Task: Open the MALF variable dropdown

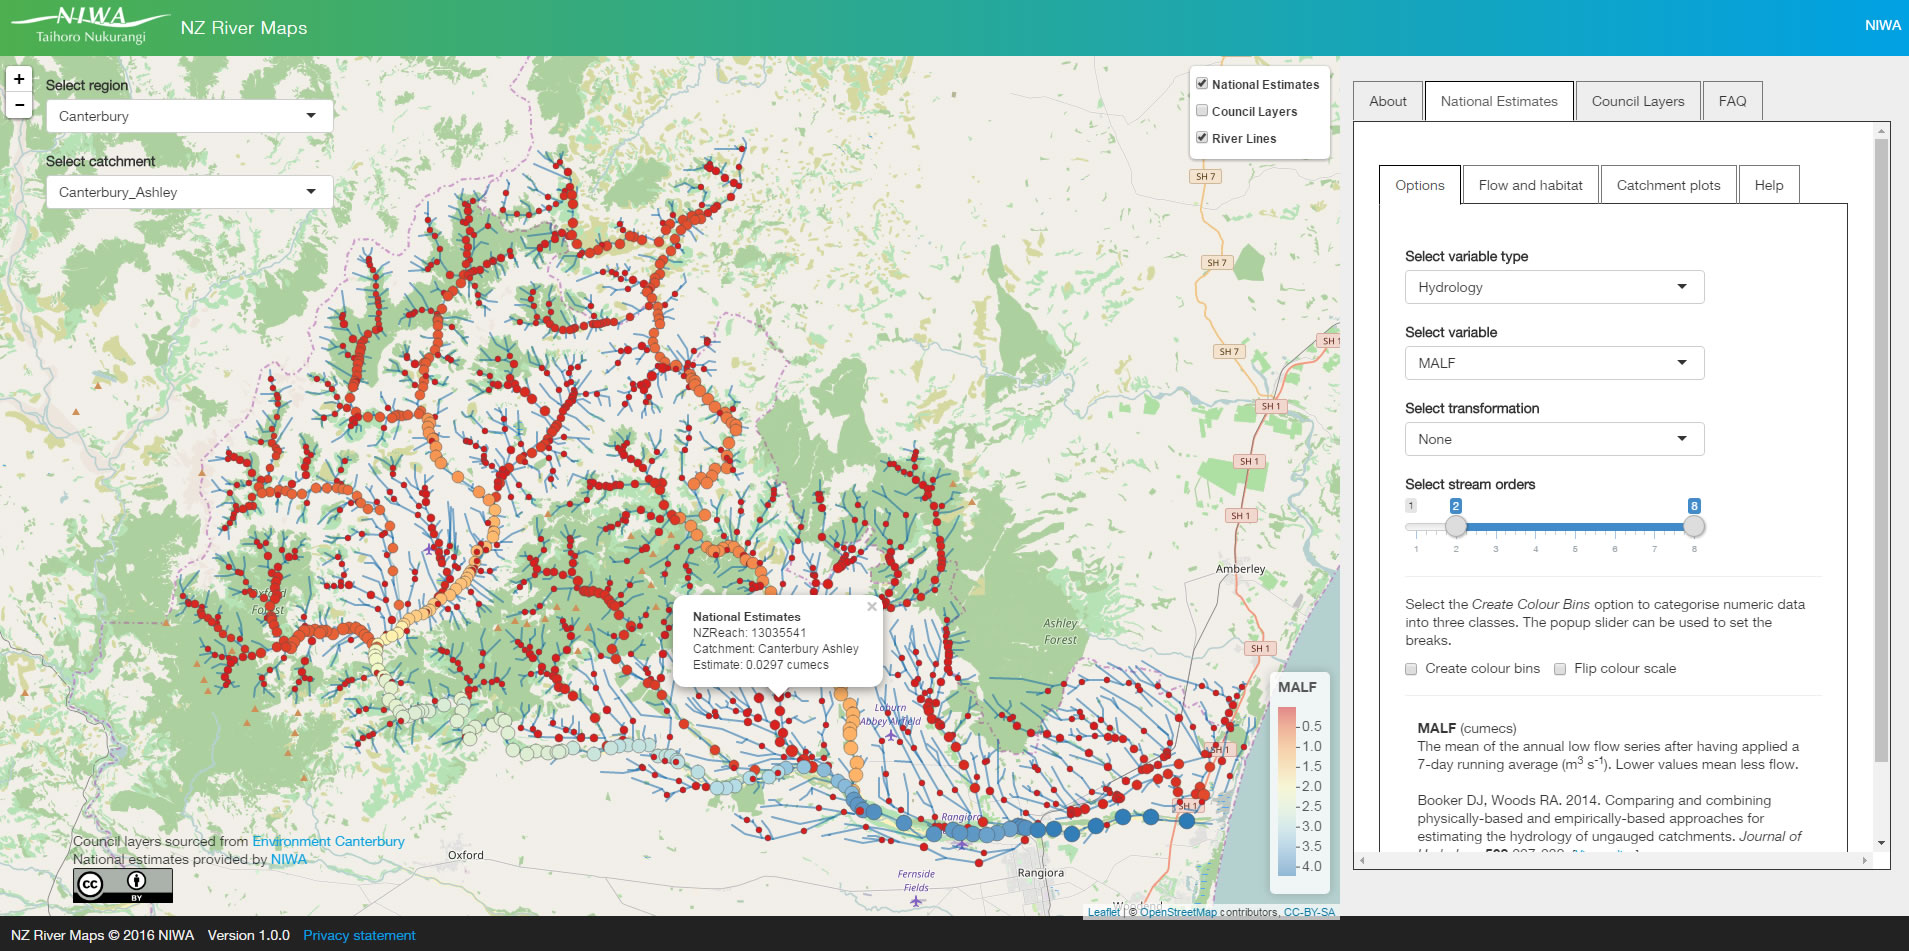Action: point(1553,363)
